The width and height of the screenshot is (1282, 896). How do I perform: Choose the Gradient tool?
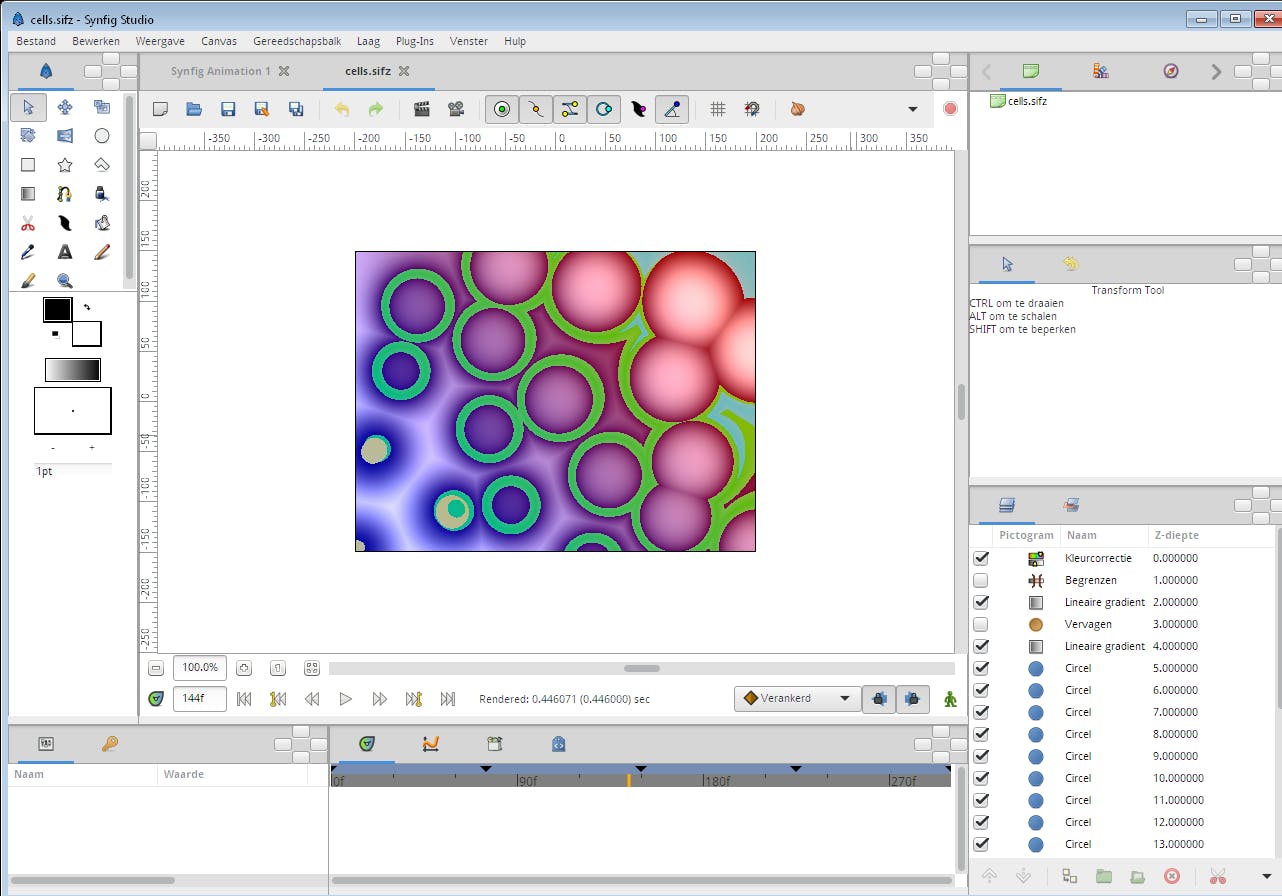(x=28, y=193)
